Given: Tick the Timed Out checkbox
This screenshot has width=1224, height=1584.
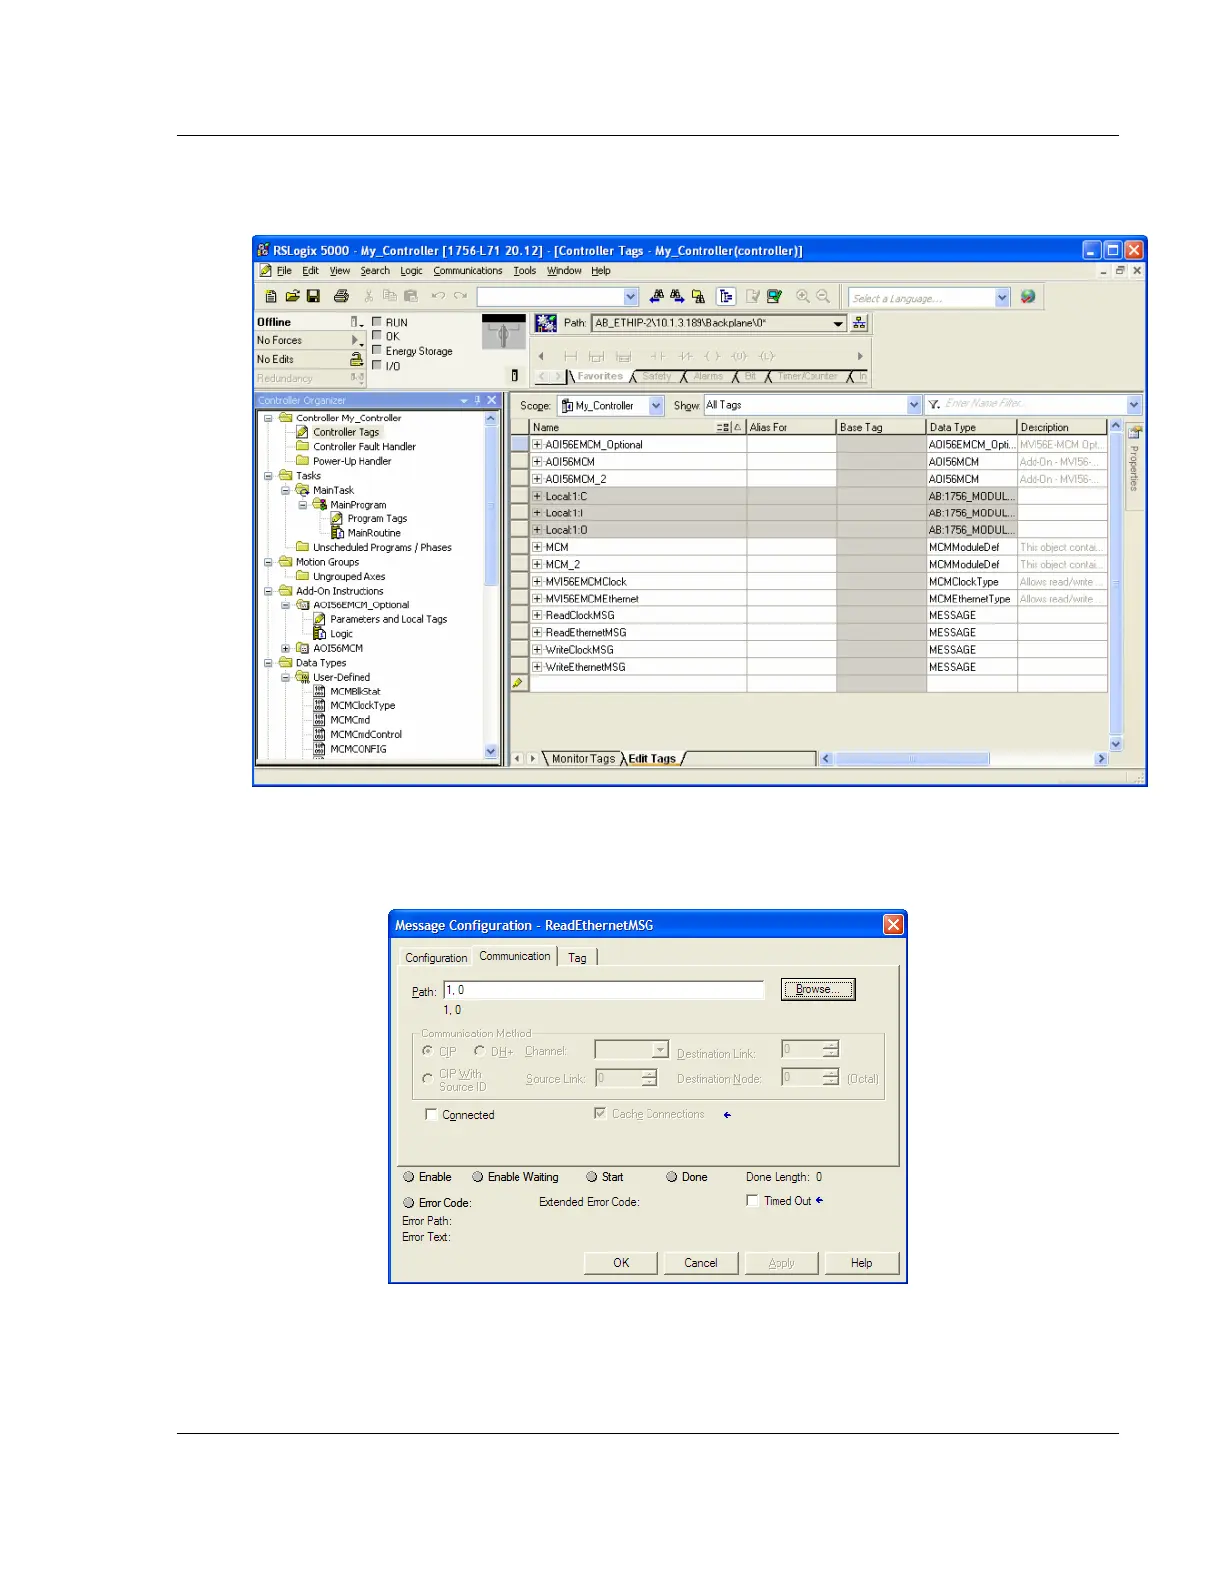Looking at the screenshot, I should 752,1201.
